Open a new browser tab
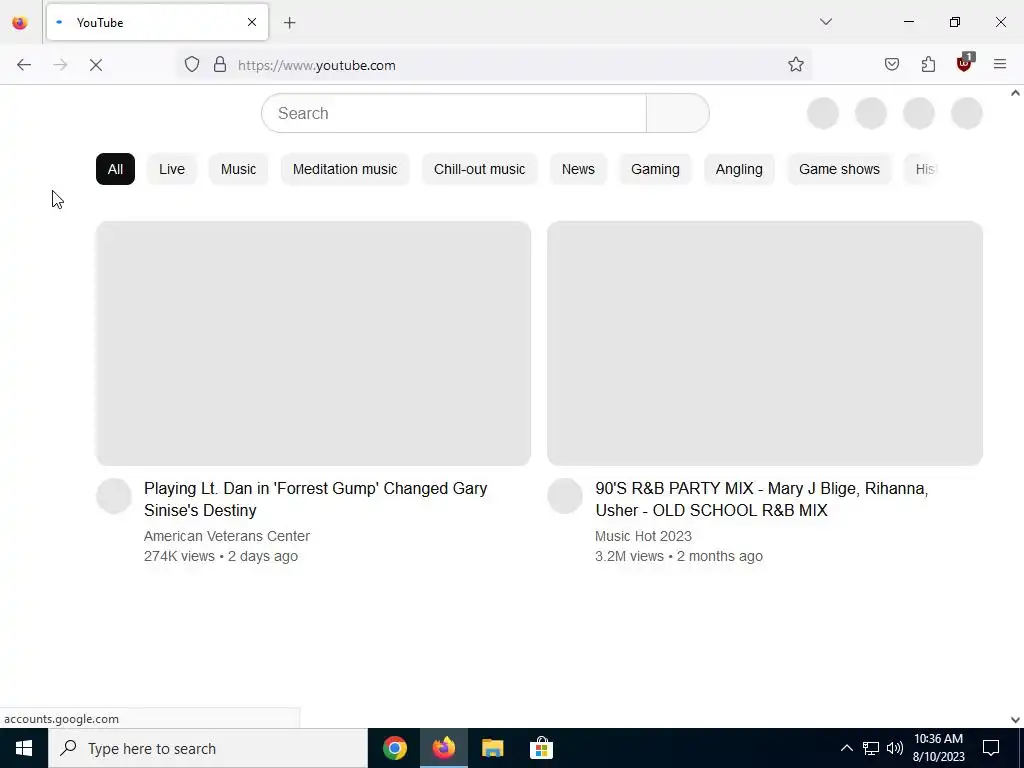Image resolution: width=1024 pixels, height=768 pixels. (290, 23)
